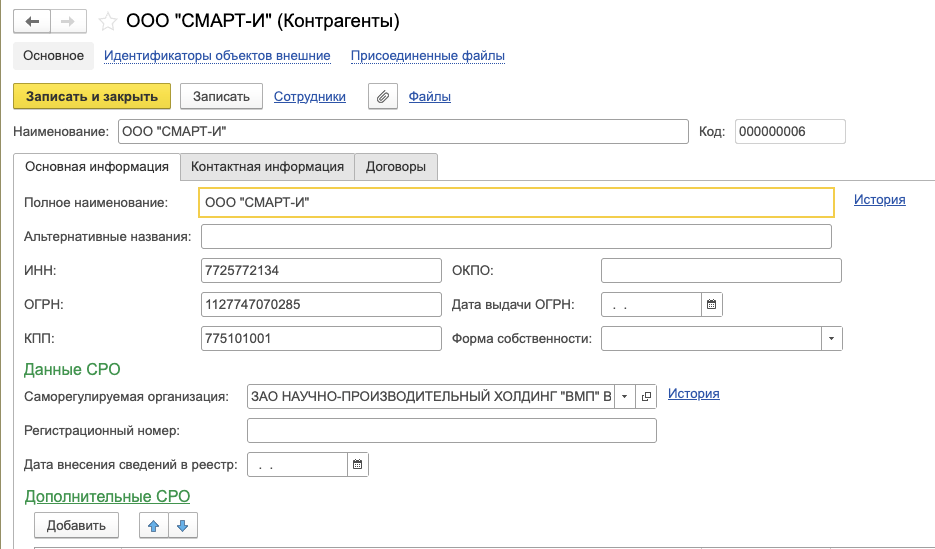This screenshot has height=549, width=935.
Task: Go forward with the right arrow button
Action: 68,22
